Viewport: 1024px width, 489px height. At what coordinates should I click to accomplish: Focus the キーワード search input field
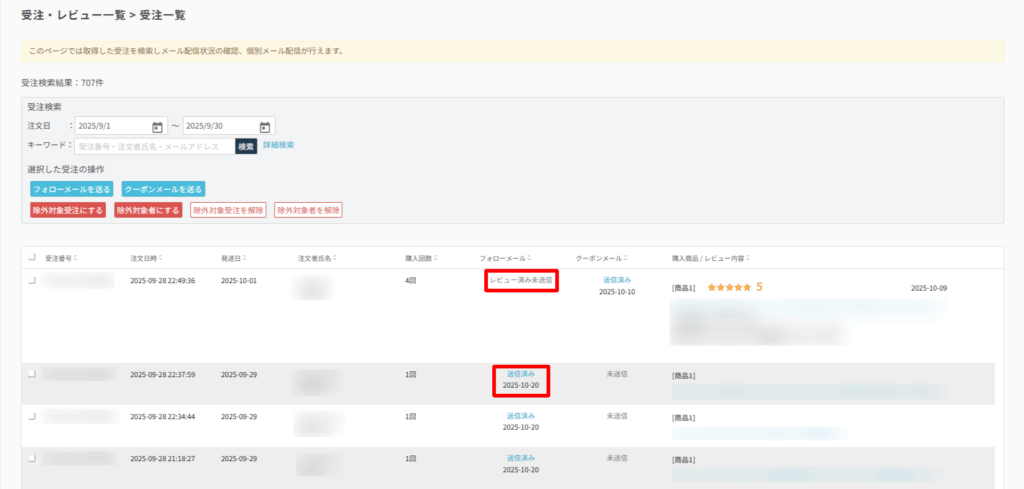pyautogui.click(x=155, y=146)
